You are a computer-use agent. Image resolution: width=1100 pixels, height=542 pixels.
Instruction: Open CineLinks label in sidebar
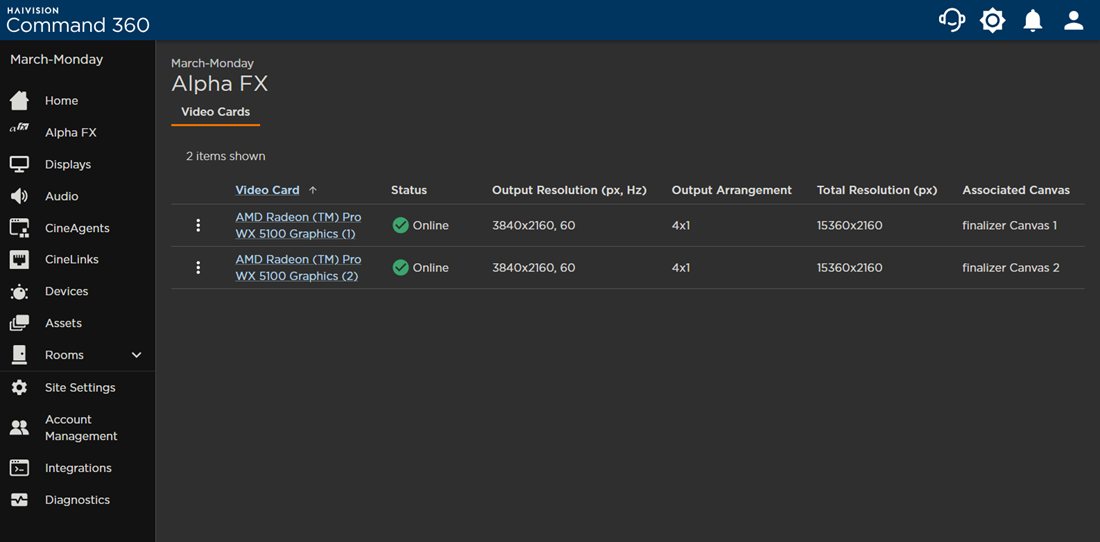[x=72, y=259]
